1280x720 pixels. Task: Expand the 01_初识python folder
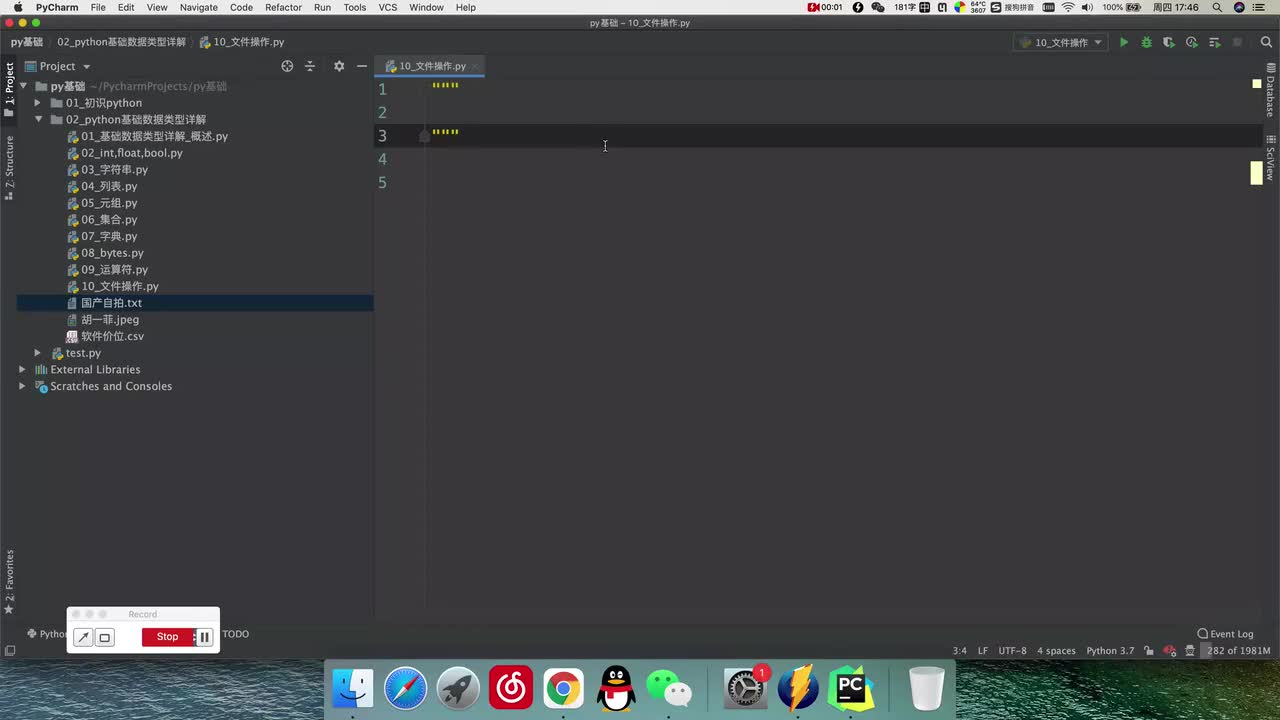pos(38,103)
